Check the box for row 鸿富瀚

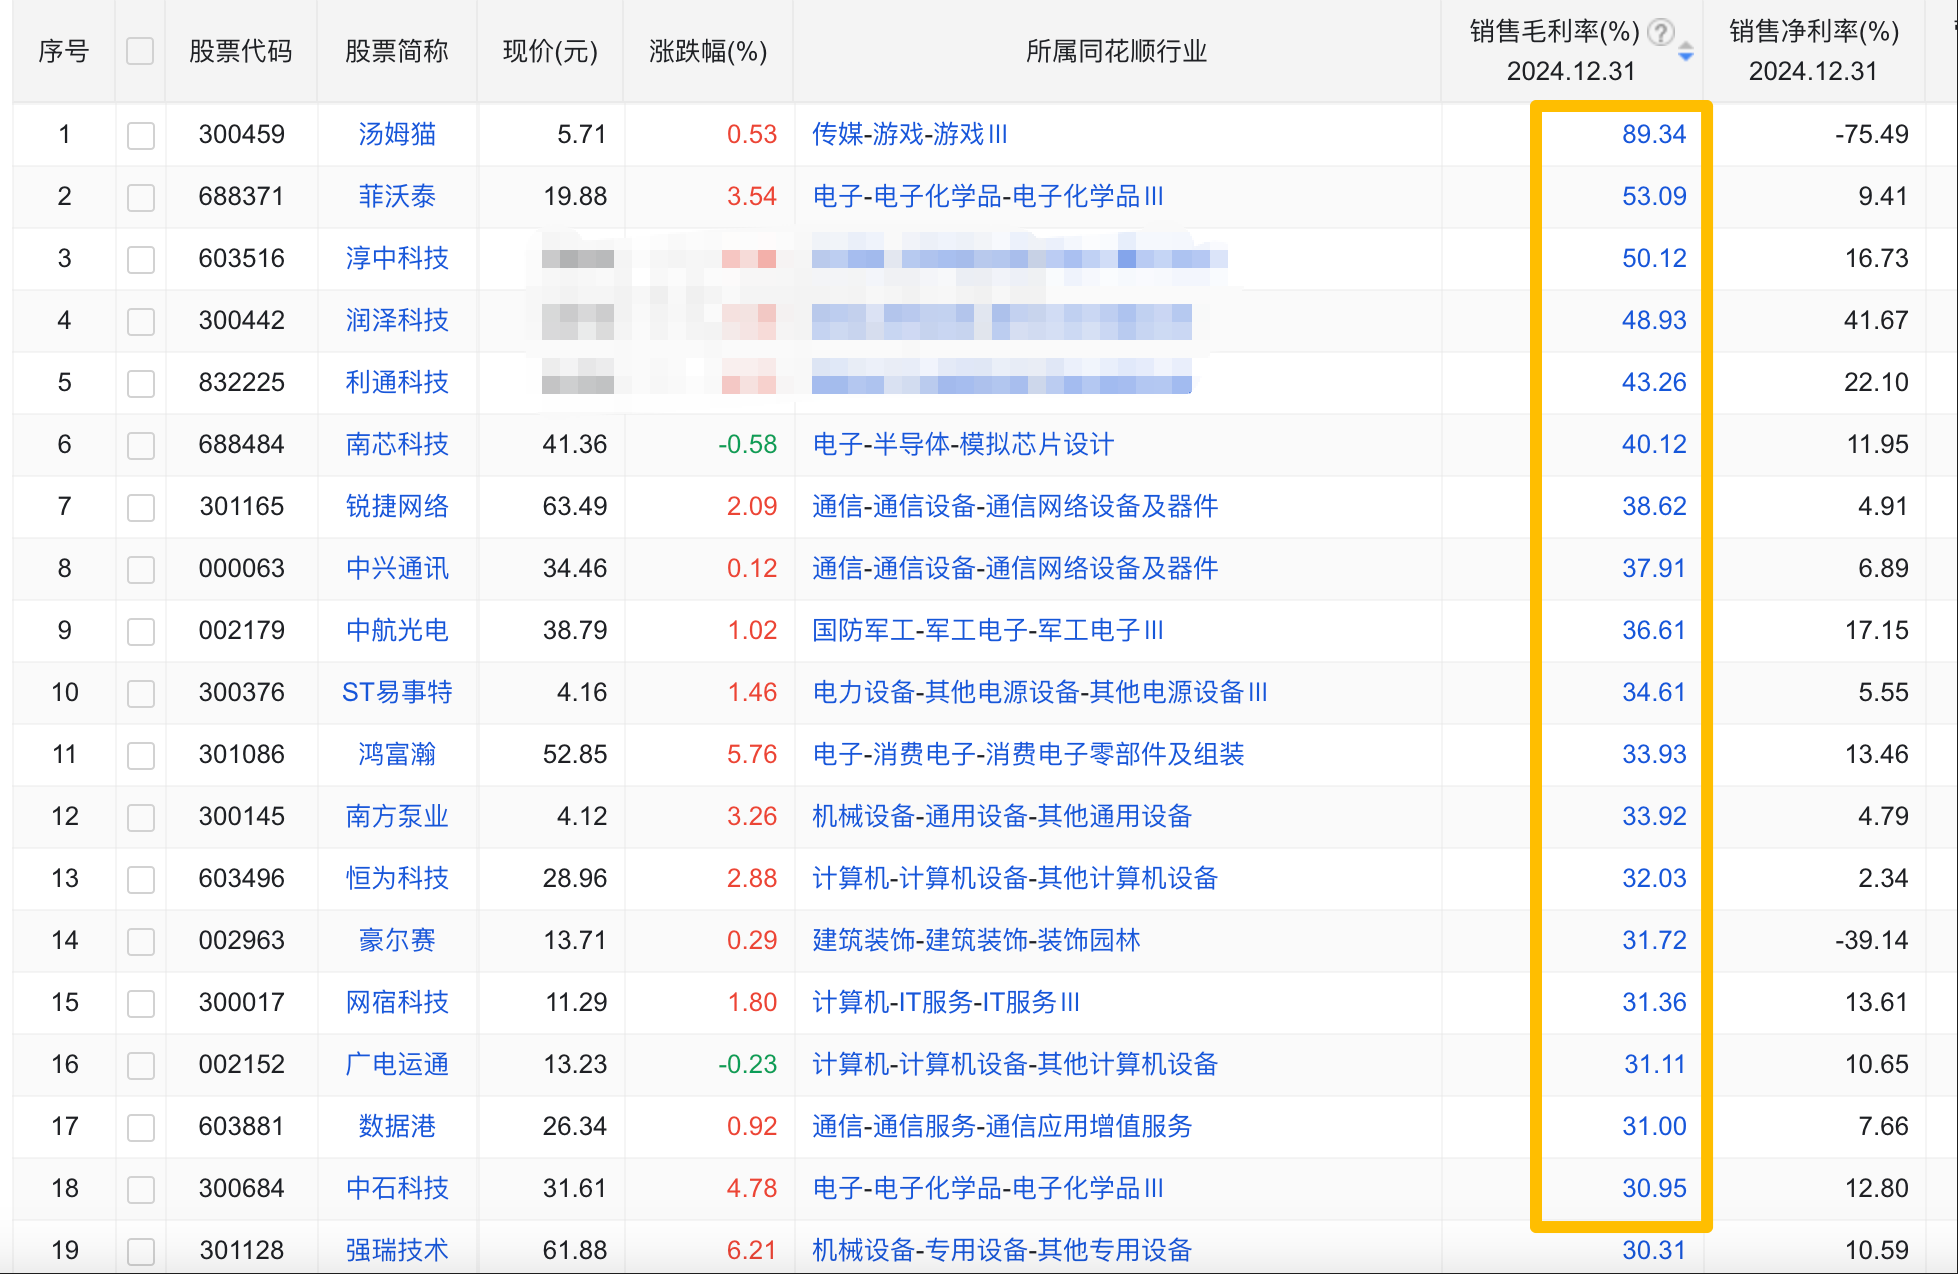pos(141,755)
